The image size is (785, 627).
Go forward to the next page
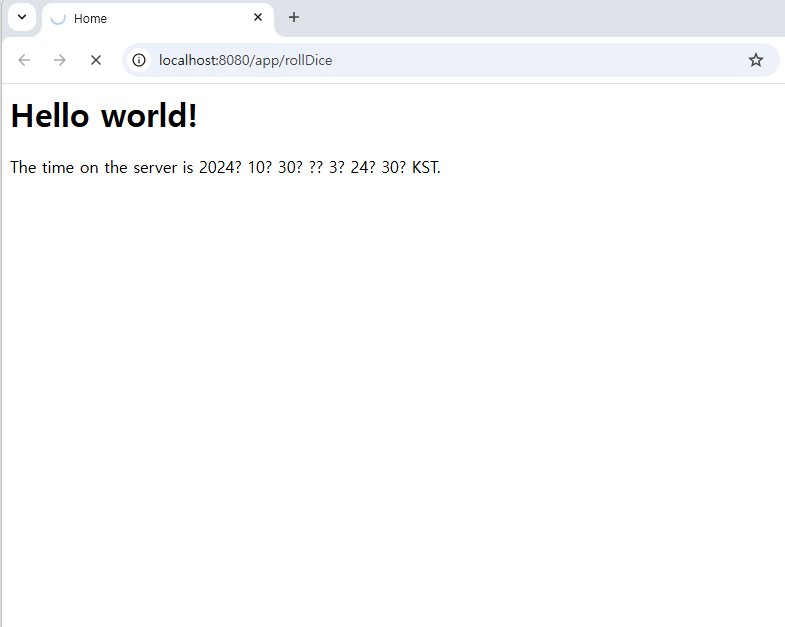(60, 60)
